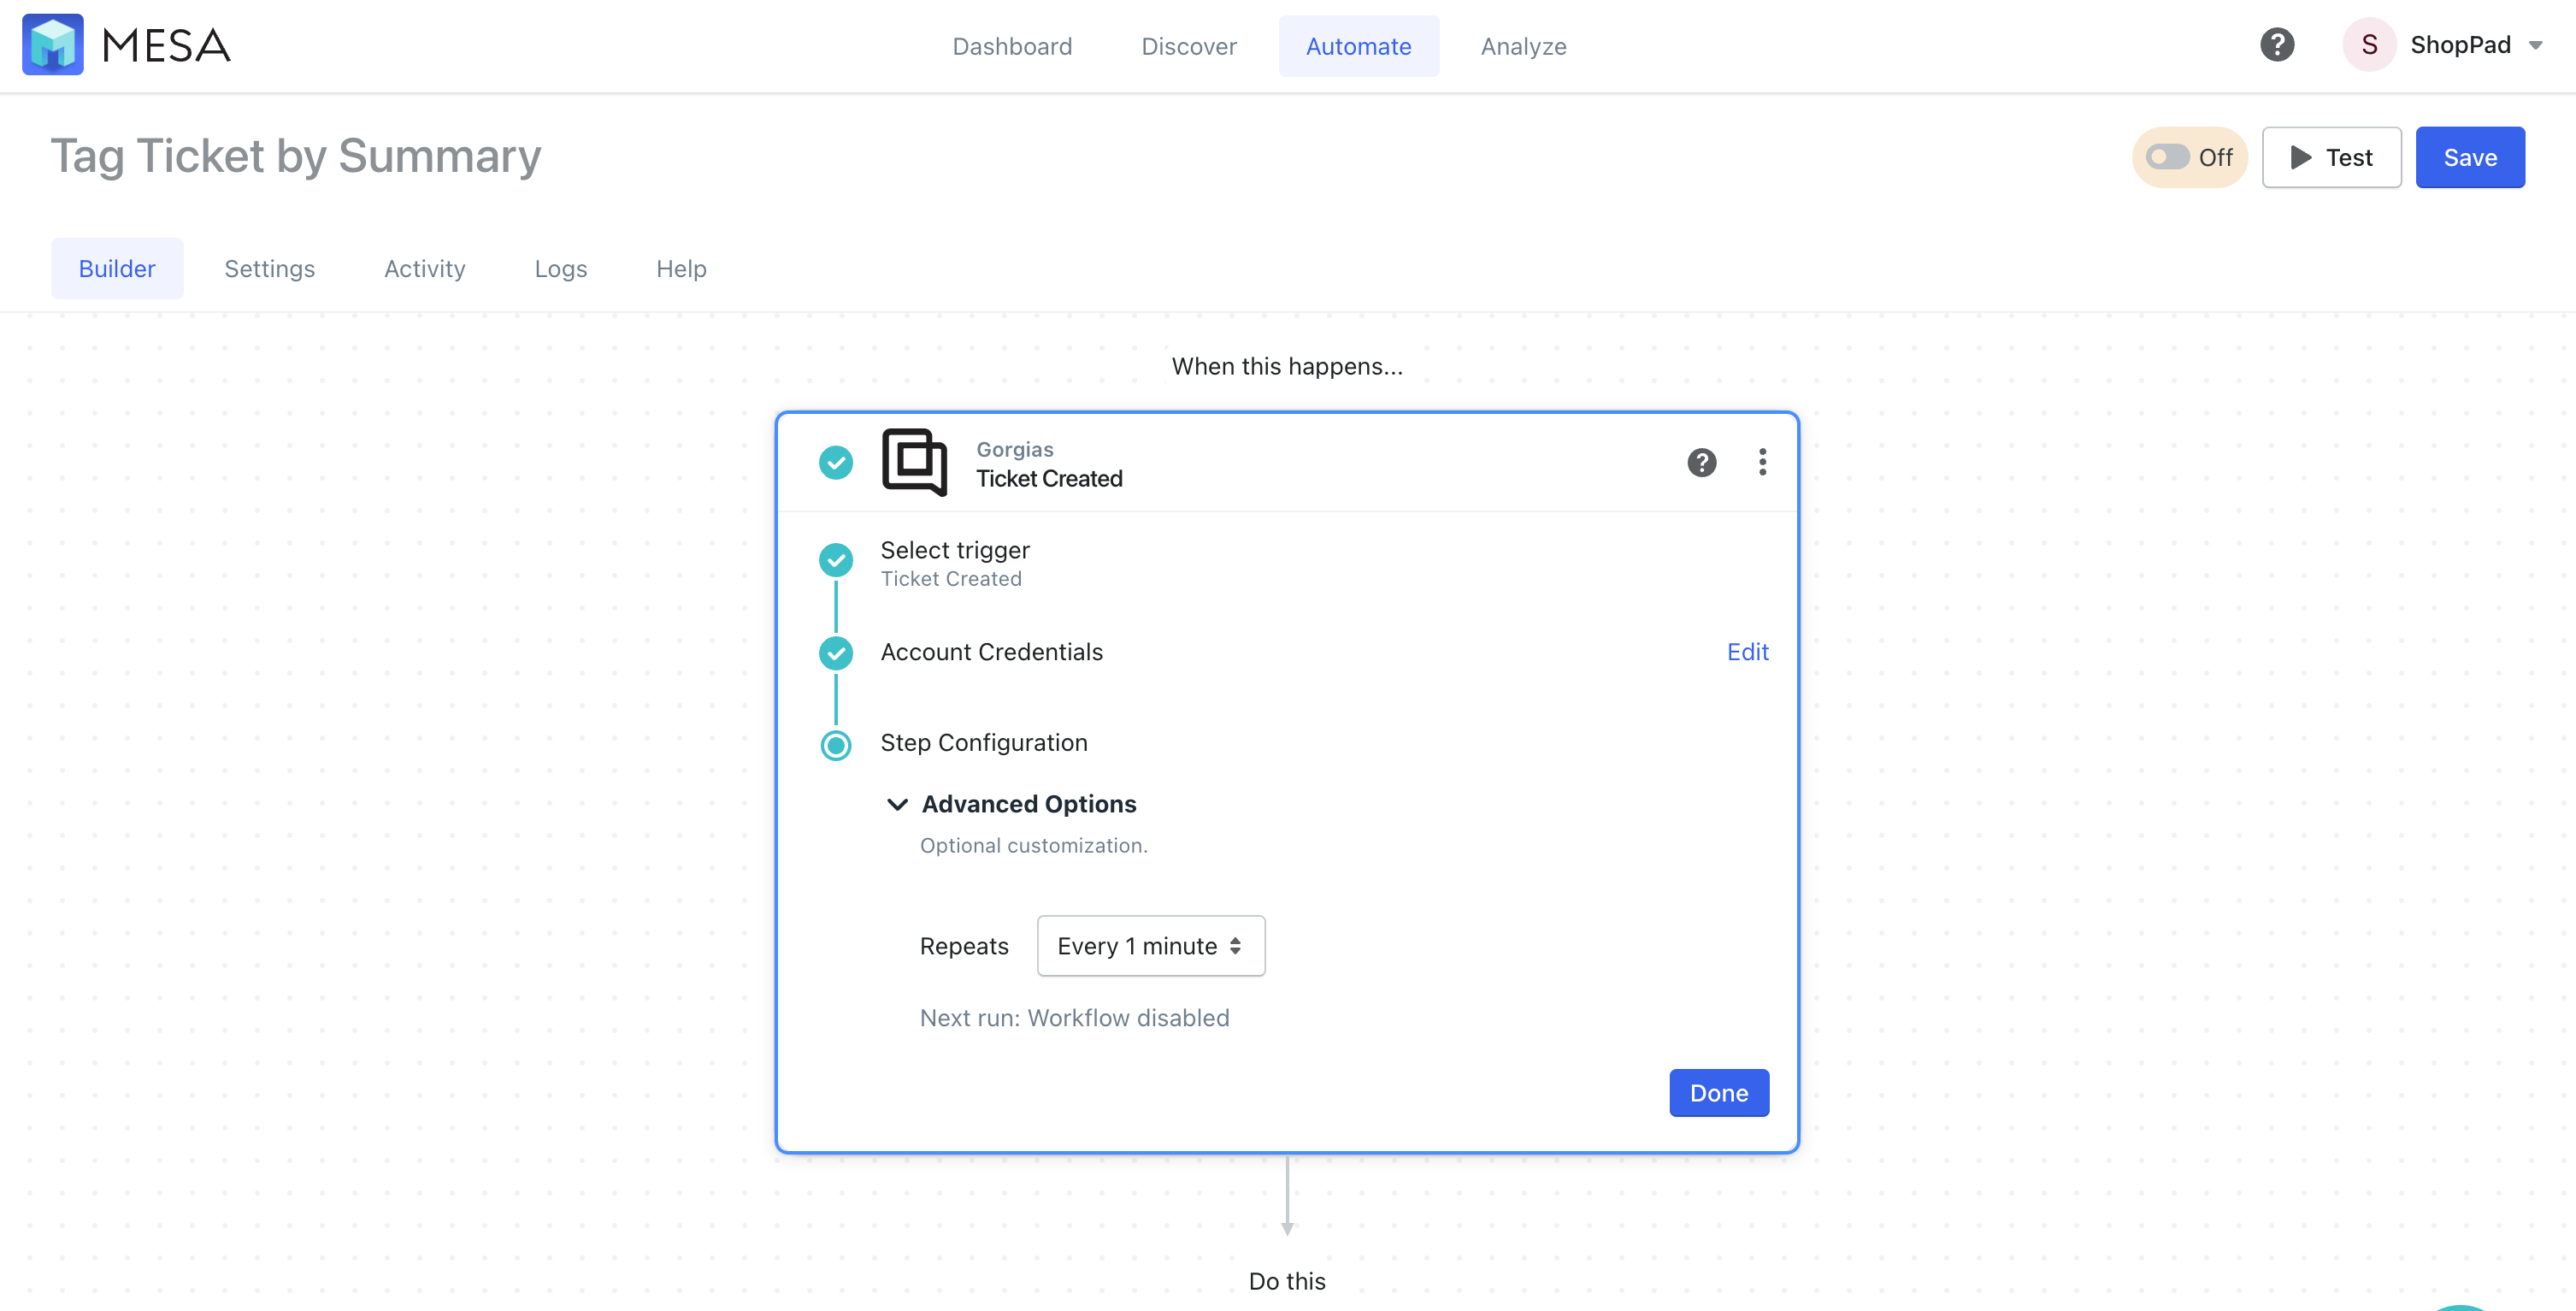Open the Discover tab
Screen dimensions: 2576x1311
pyautogui.click(x=1189, y=46)
